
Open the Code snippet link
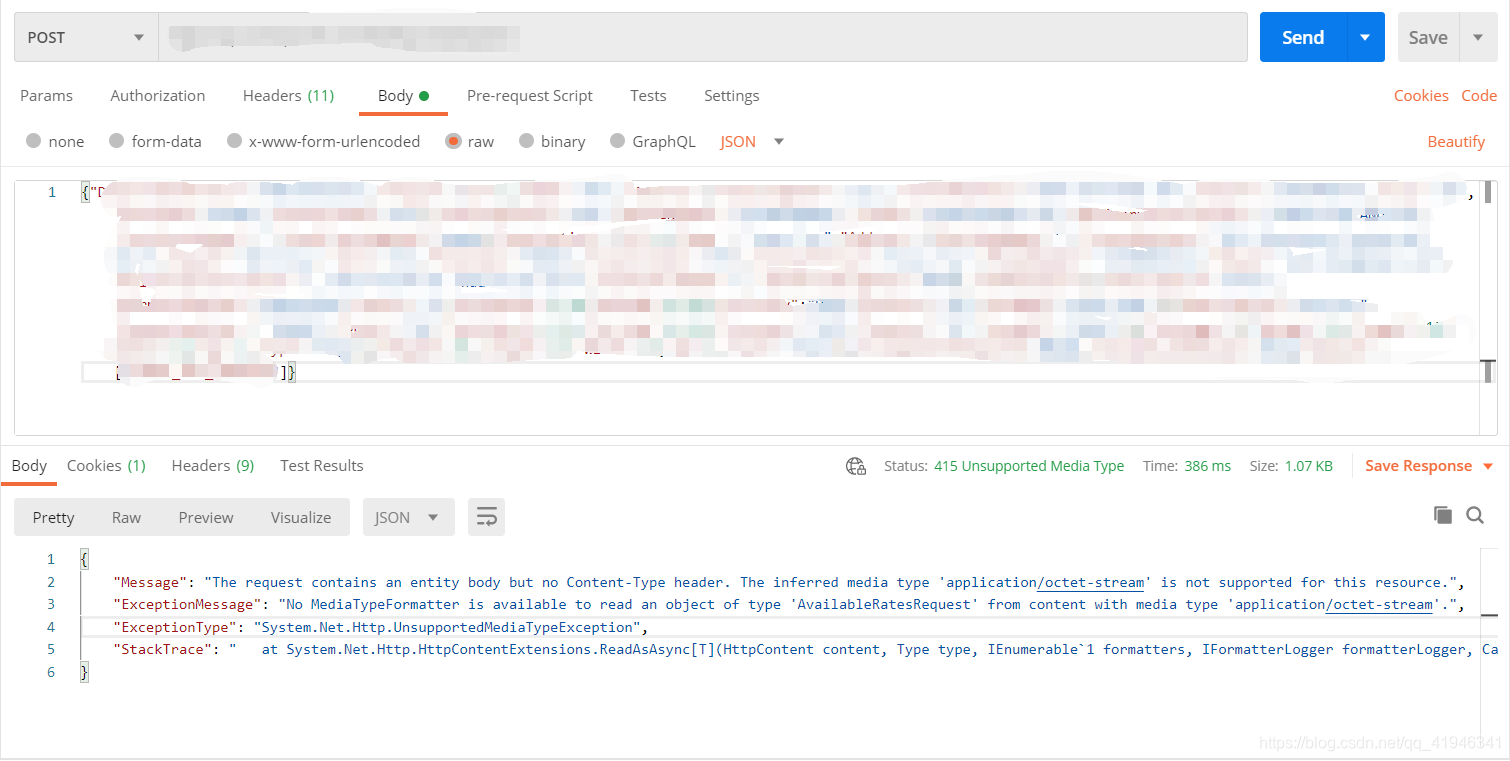point(1479,95)
